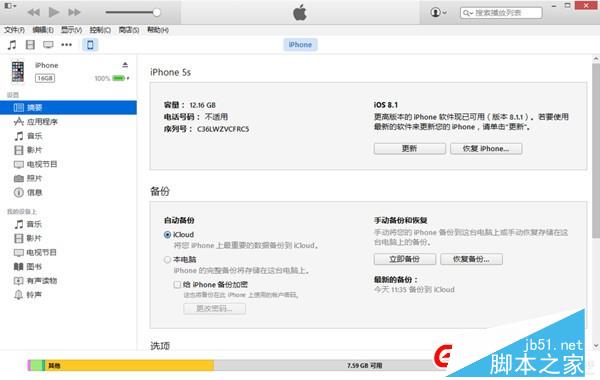This screenshot has height=380, width=600.
Task: Open the 帮助 menu
Action: click(158, 30)
